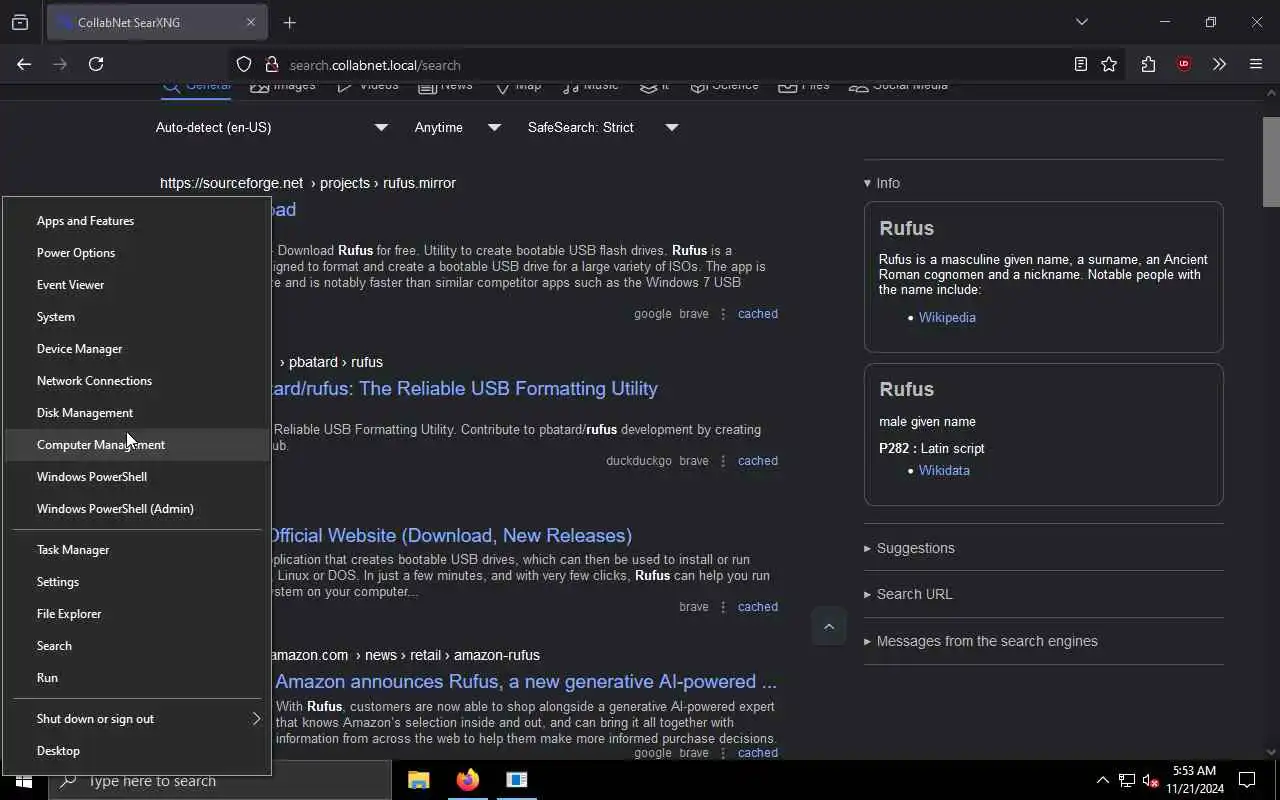This screenshot has height=800, width=1280.
Task: Open network status tray icon
Action: 1127,781
